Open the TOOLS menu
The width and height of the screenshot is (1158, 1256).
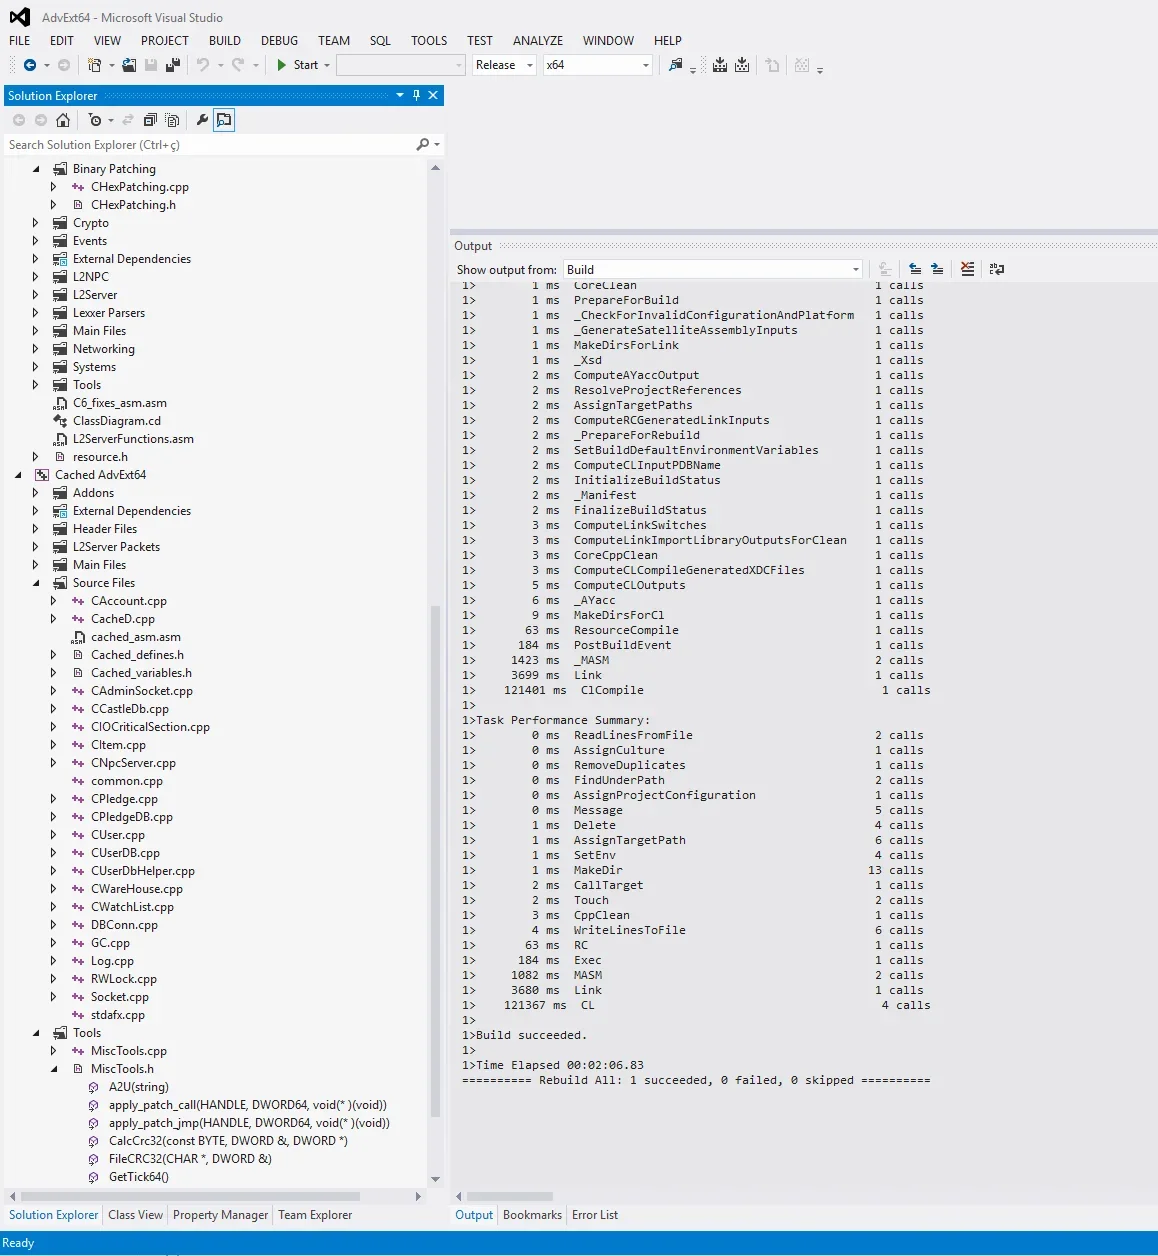(x=429, y=41)
